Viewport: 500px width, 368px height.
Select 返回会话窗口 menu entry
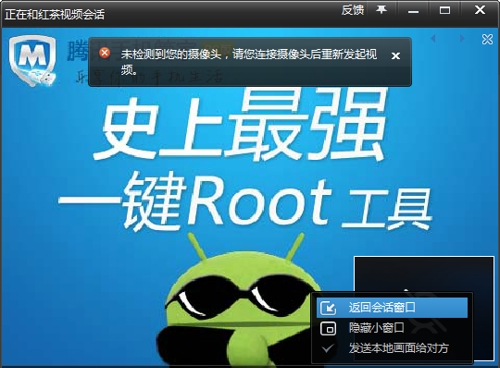click(x=392, y=308)
